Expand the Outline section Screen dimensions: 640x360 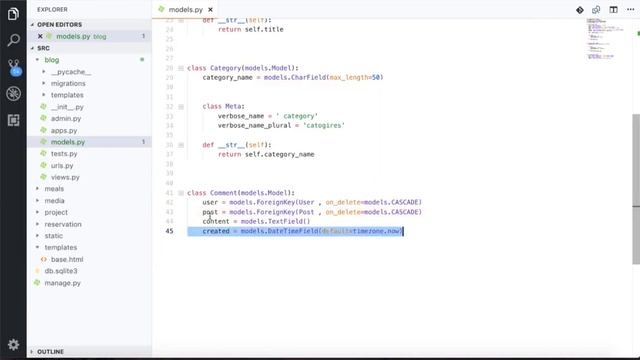tap(32, 352)
